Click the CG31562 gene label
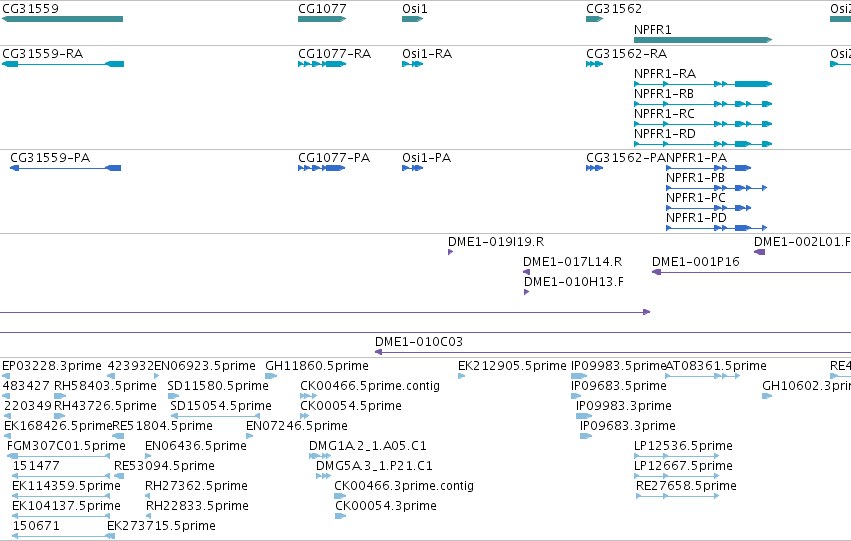The width and height of the screenshot is (851, 541). pyautogui.click(x=614, y=9)
